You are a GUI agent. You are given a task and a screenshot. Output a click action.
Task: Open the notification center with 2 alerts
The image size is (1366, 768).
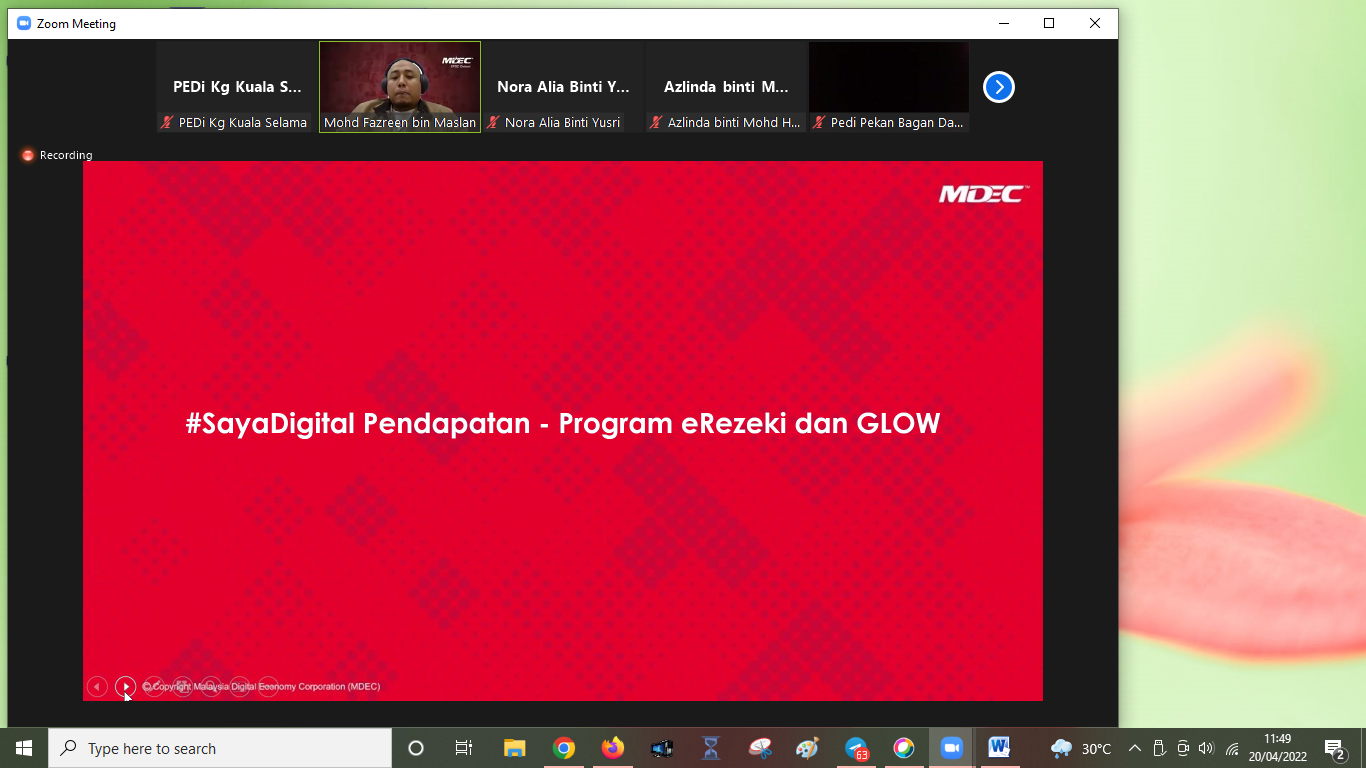pos(1334,748)
